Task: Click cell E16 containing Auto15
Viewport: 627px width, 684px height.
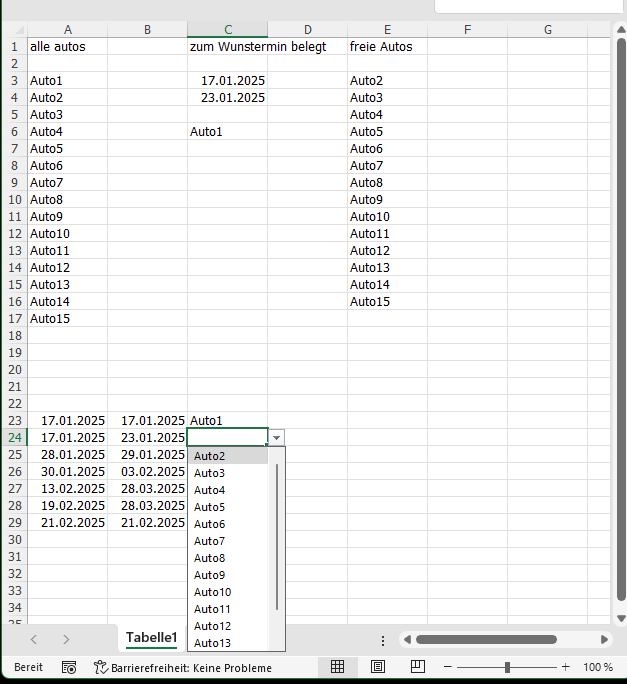Action: point(387,302)
